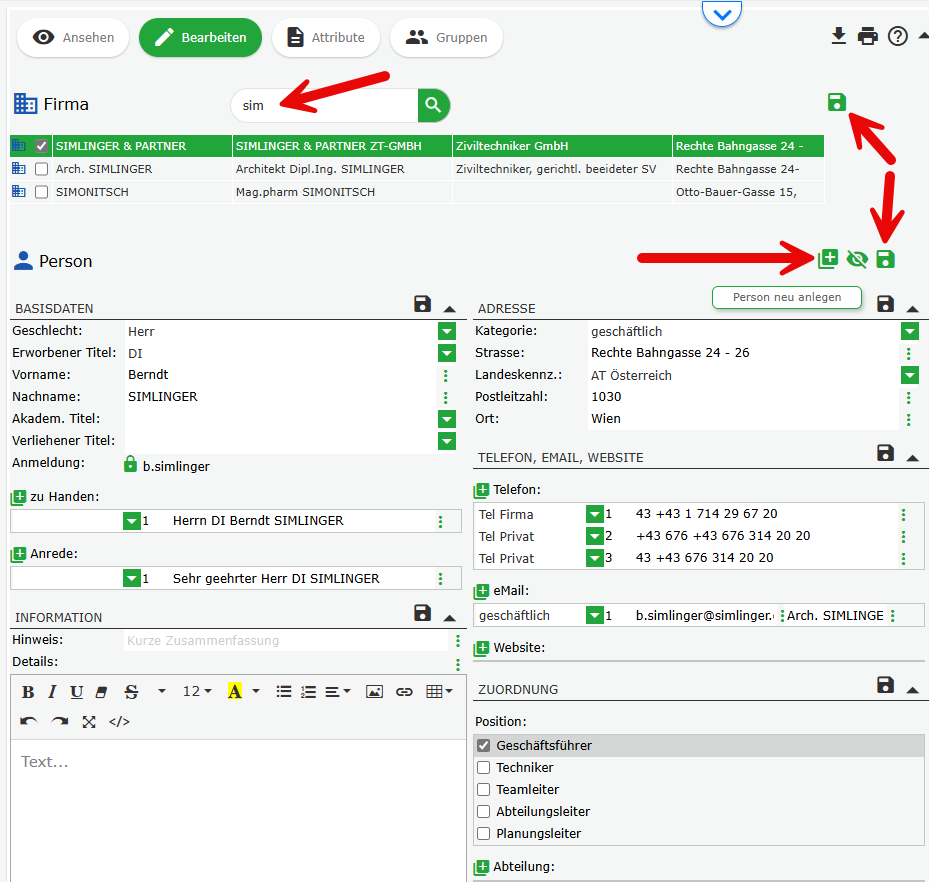929x882 pixels.
Task: Click the Hinweis summary input field
Action: (285, 640)
